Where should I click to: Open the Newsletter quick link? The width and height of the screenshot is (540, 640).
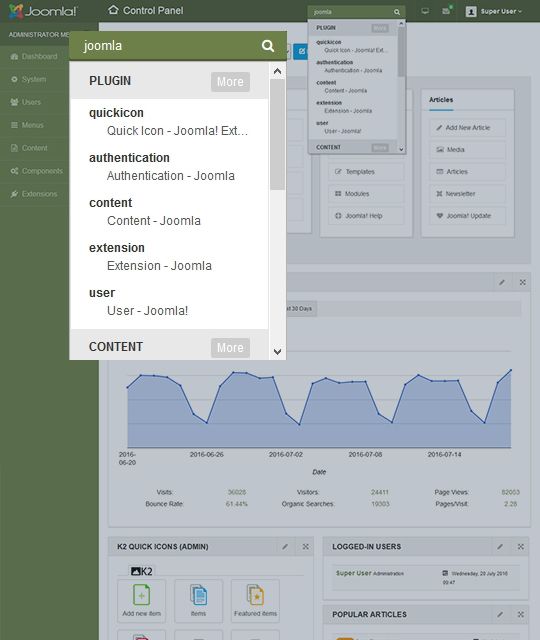(x=467, y=194)
